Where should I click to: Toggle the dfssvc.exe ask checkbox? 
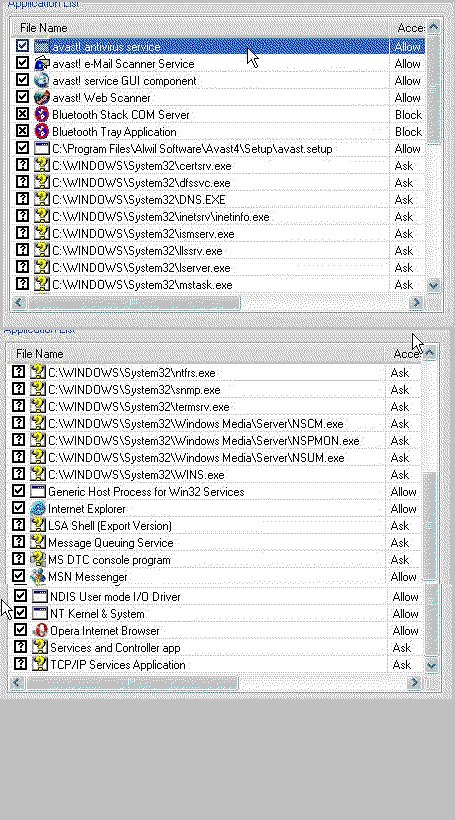[x=22, y=183]
